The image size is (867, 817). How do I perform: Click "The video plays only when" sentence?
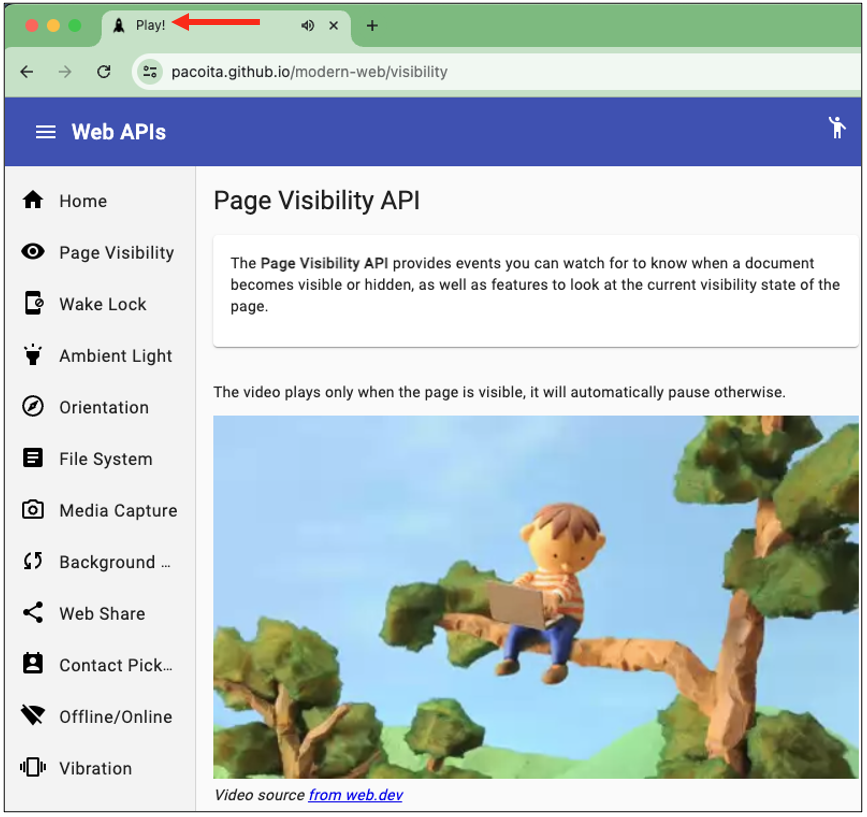[x=499, y=392]
